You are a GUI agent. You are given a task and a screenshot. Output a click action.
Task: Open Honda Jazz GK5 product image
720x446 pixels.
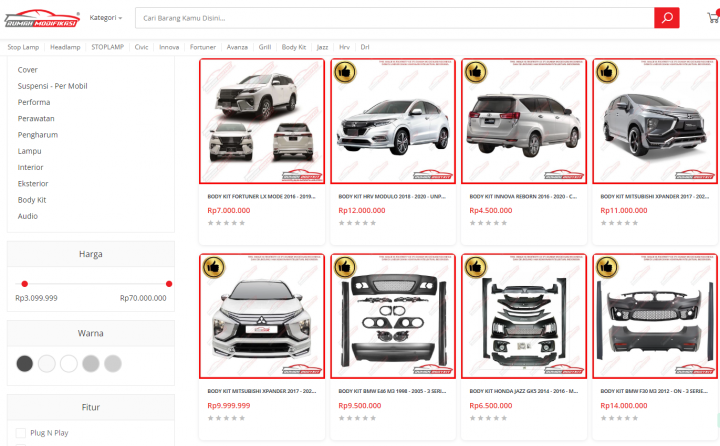[x=524, y=316]
